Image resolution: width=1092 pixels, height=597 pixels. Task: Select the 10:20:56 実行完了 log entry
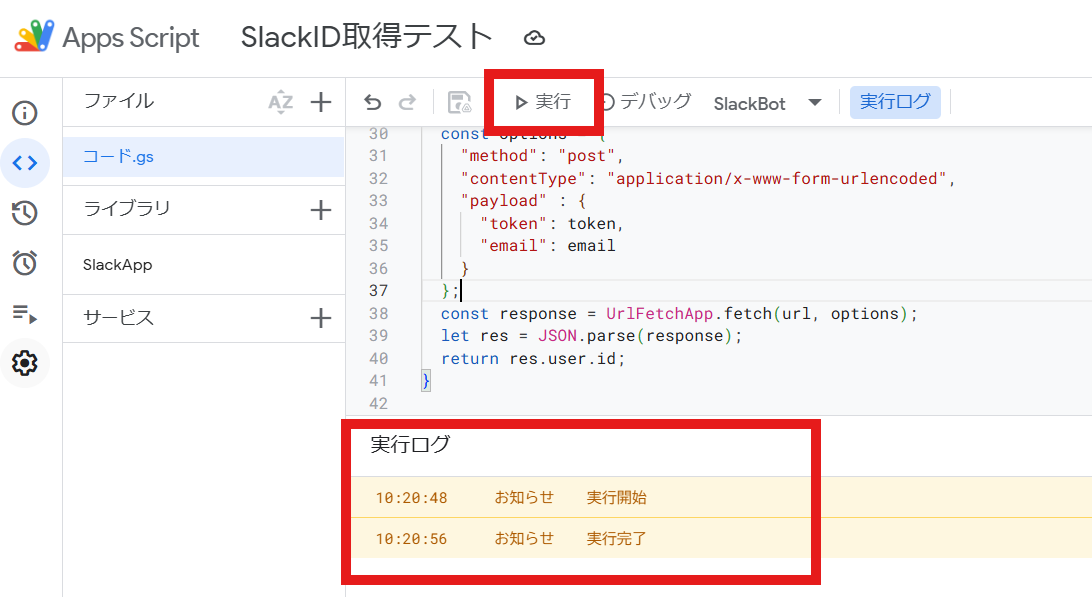tap(721, 538)
